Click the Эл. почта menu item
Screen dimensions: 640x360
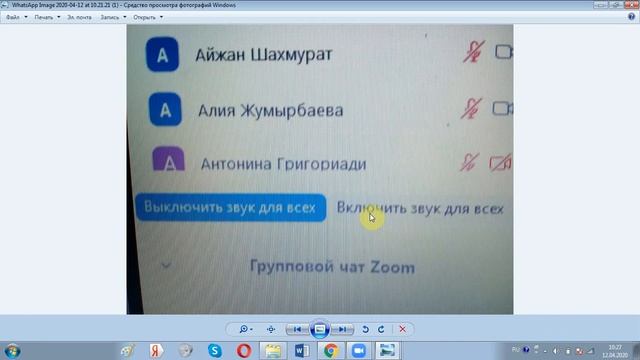coord(79,17)
